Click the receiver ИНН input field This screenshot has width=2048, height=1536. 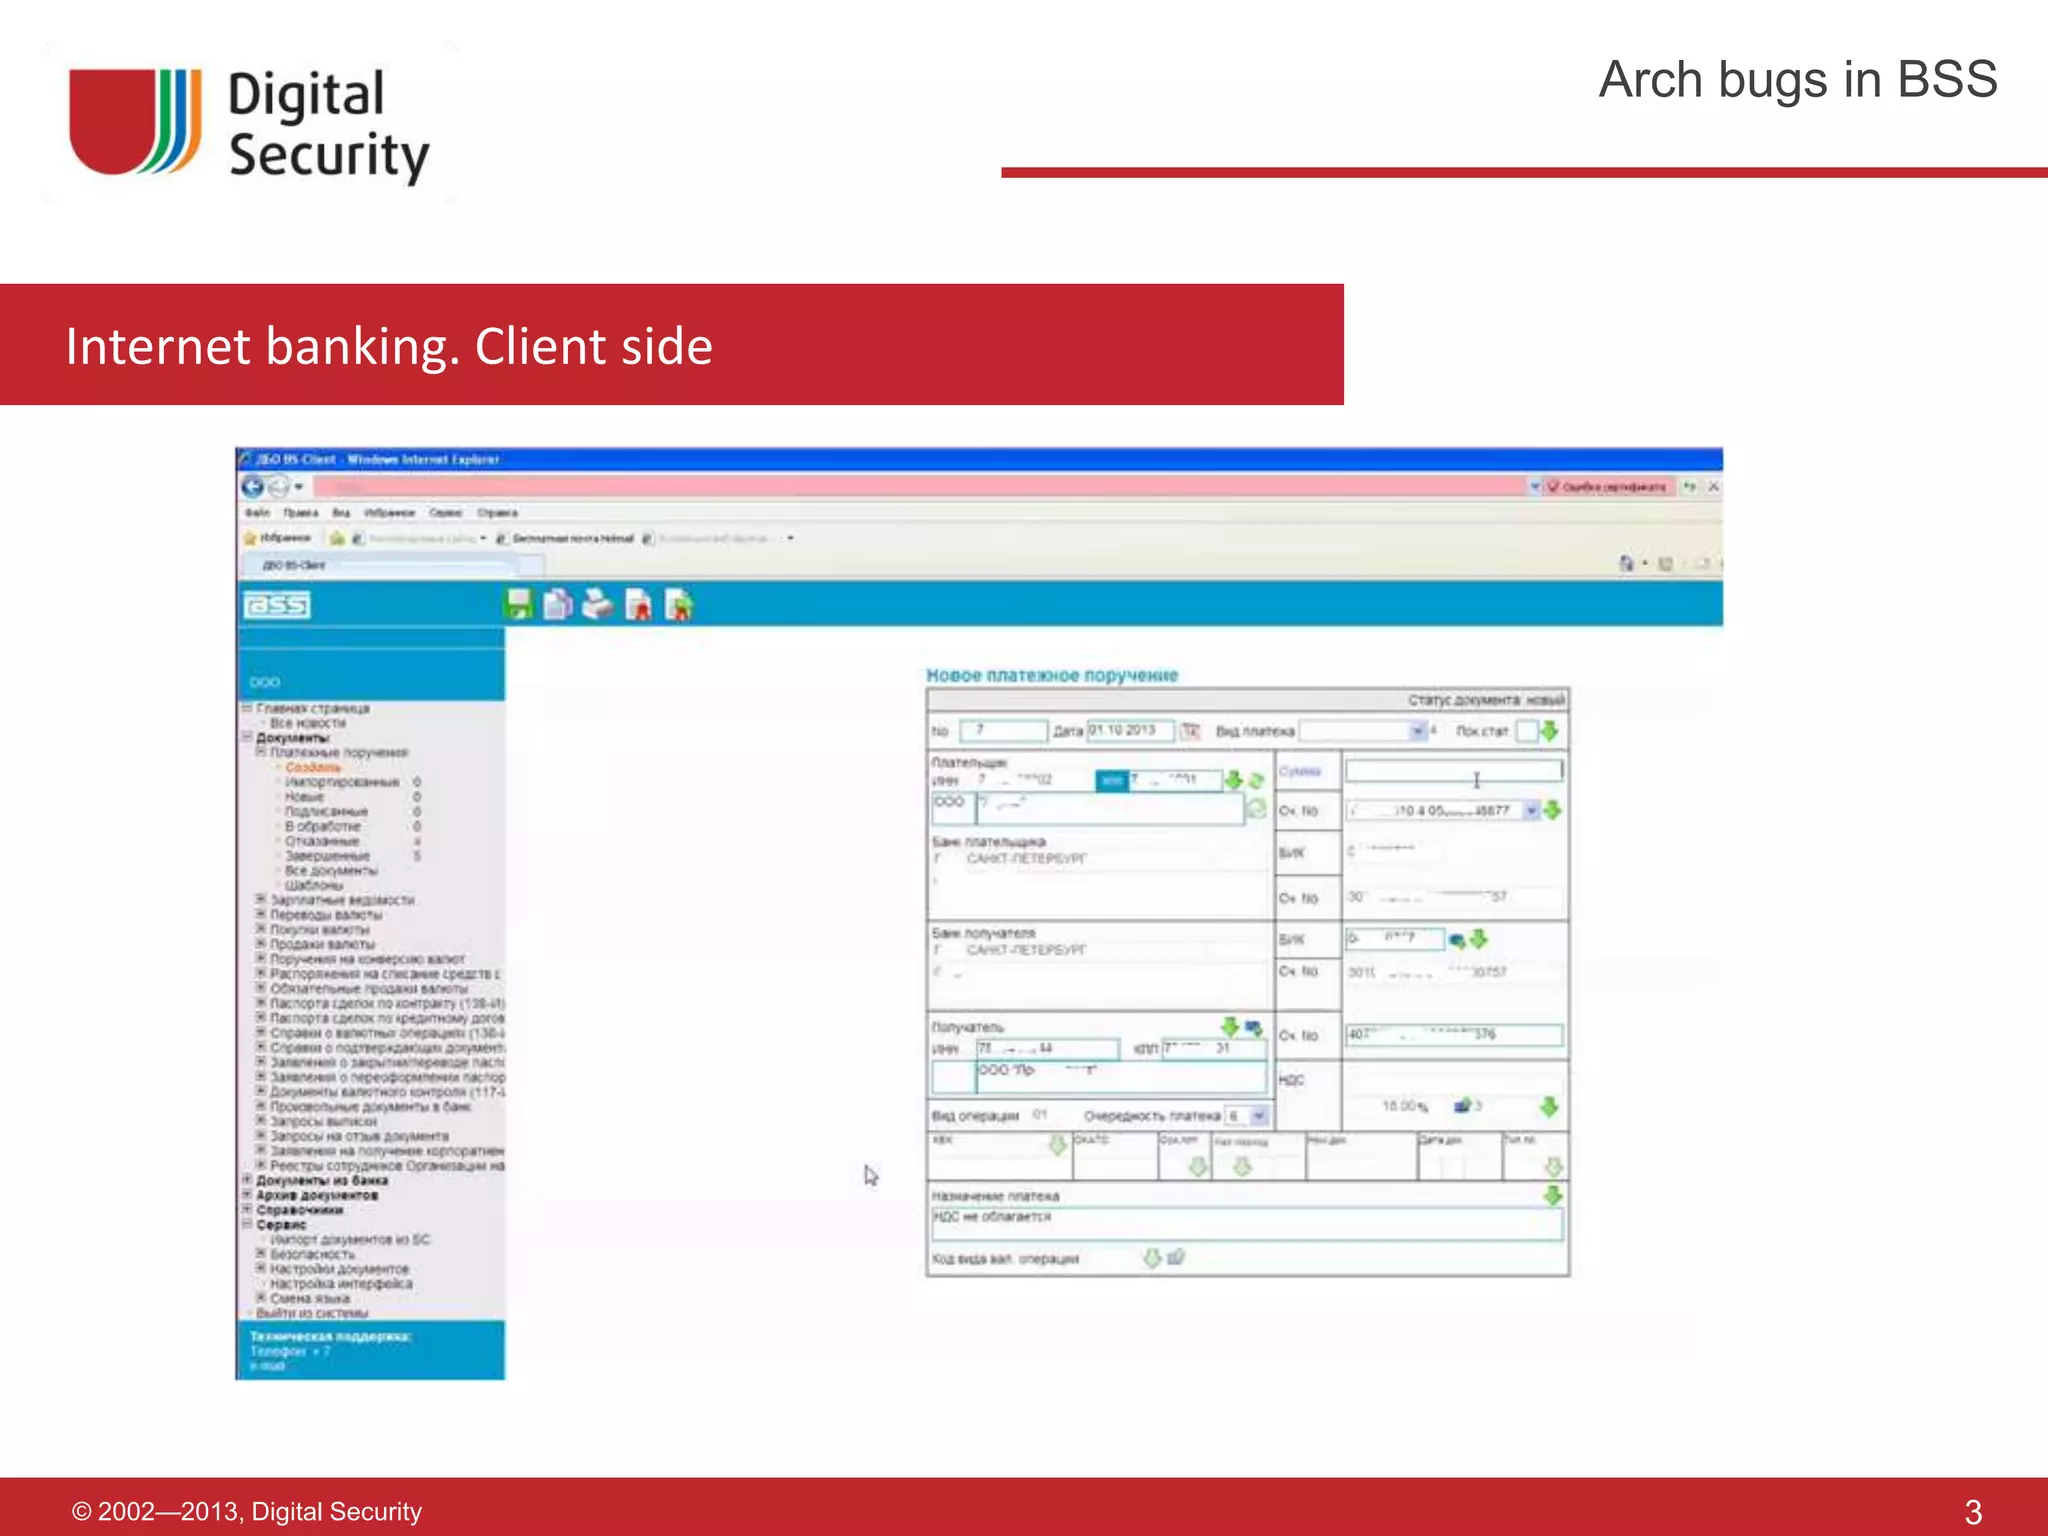[x=1048, y=1048]
